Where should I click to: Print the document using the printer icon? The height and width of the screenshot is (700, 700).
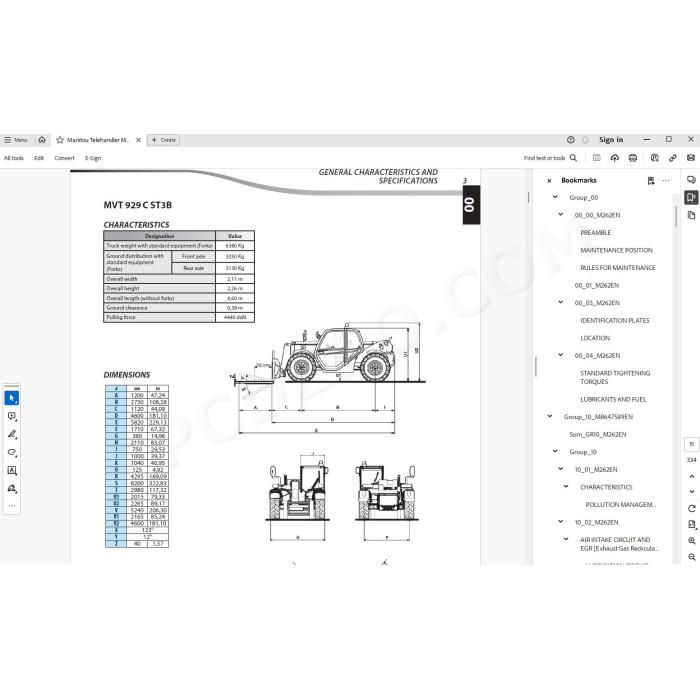(633, 158)
